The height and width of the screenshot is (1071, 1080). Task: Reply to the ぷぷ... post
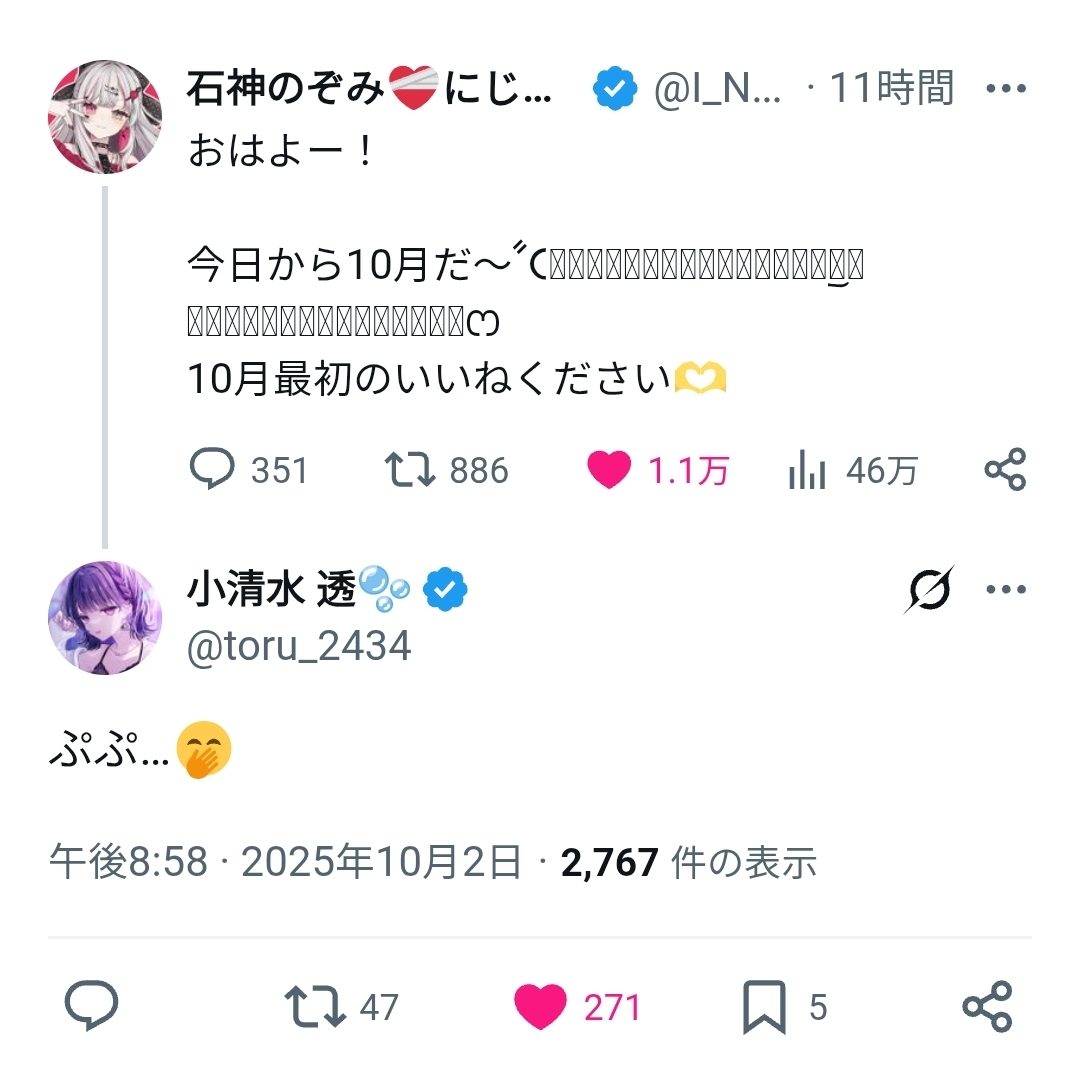[x=92, y=1006]
